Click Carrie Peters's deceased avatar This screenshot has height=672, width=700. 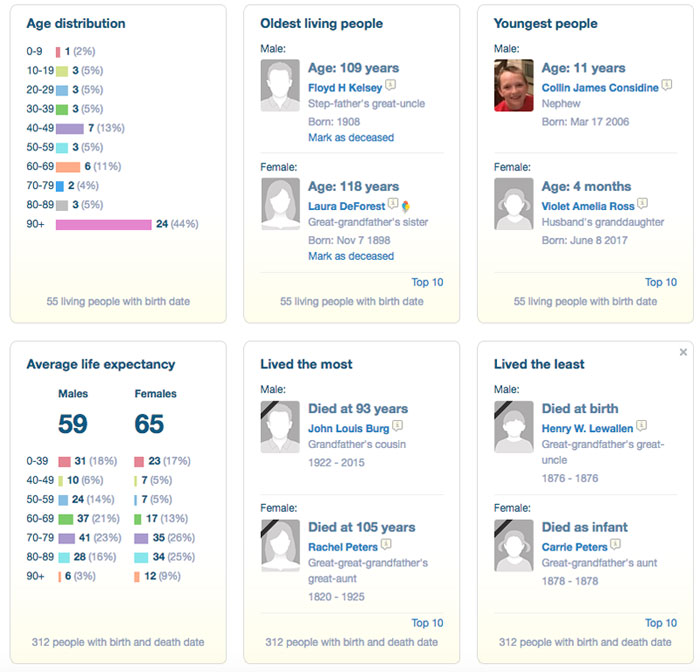point(514,546)
